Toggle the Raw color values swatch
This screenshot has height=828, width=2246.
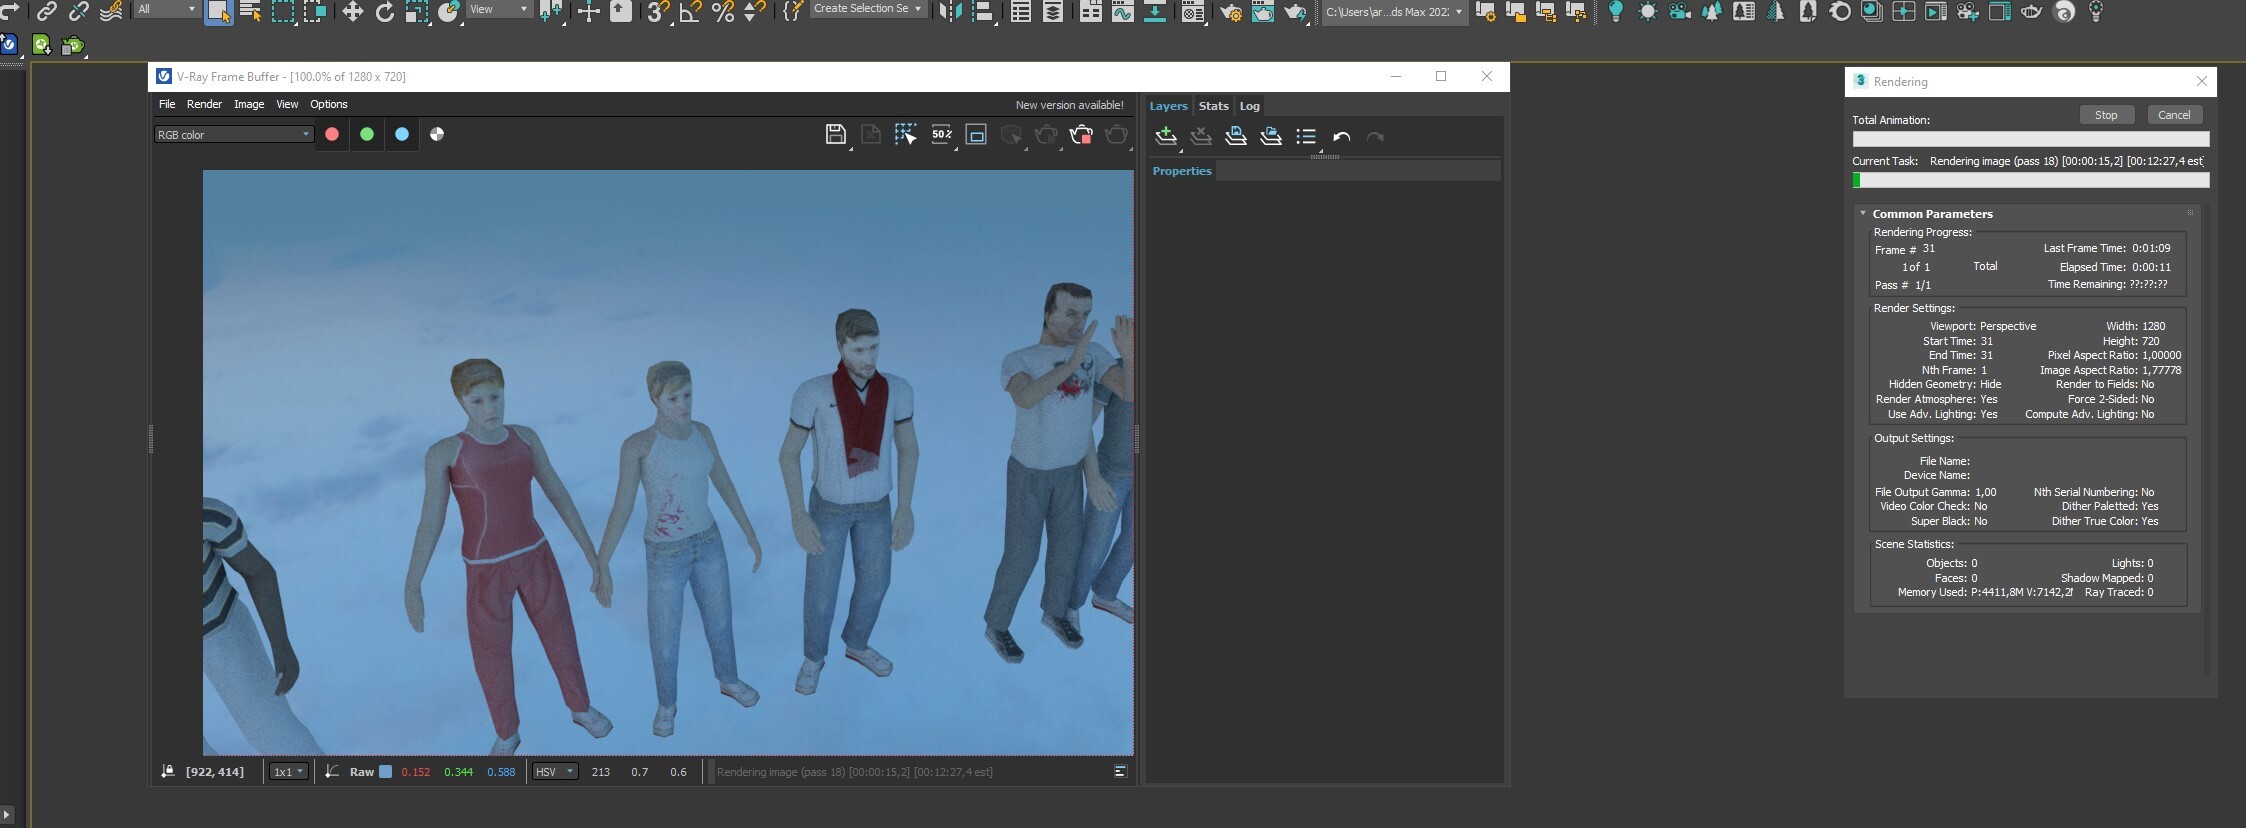click(x=385, y=772)
